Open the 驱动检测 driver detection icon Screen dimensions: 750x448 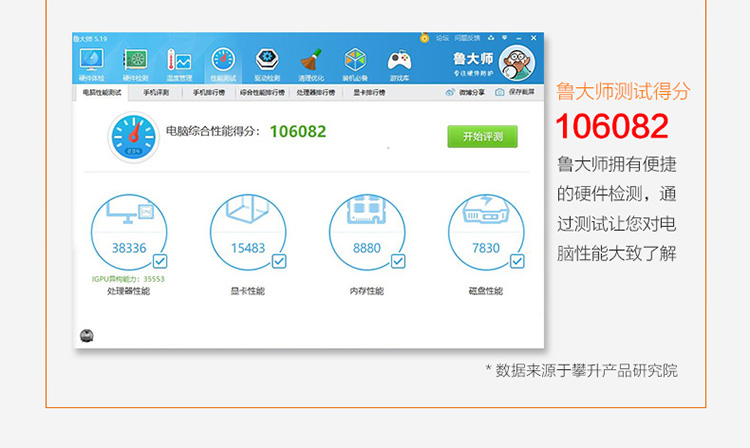[x=267, y=60]
